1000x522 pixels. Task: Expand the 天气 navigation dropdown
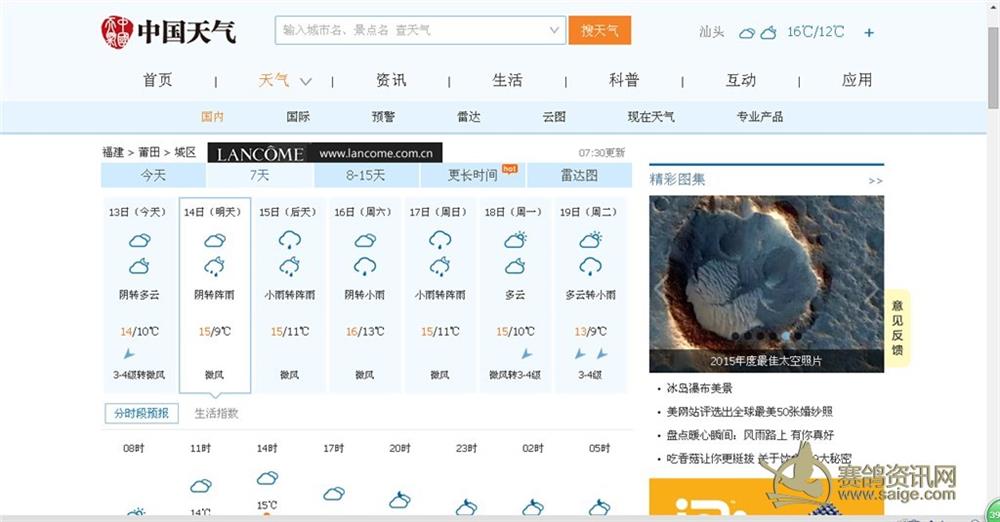(x=306, y=81)
